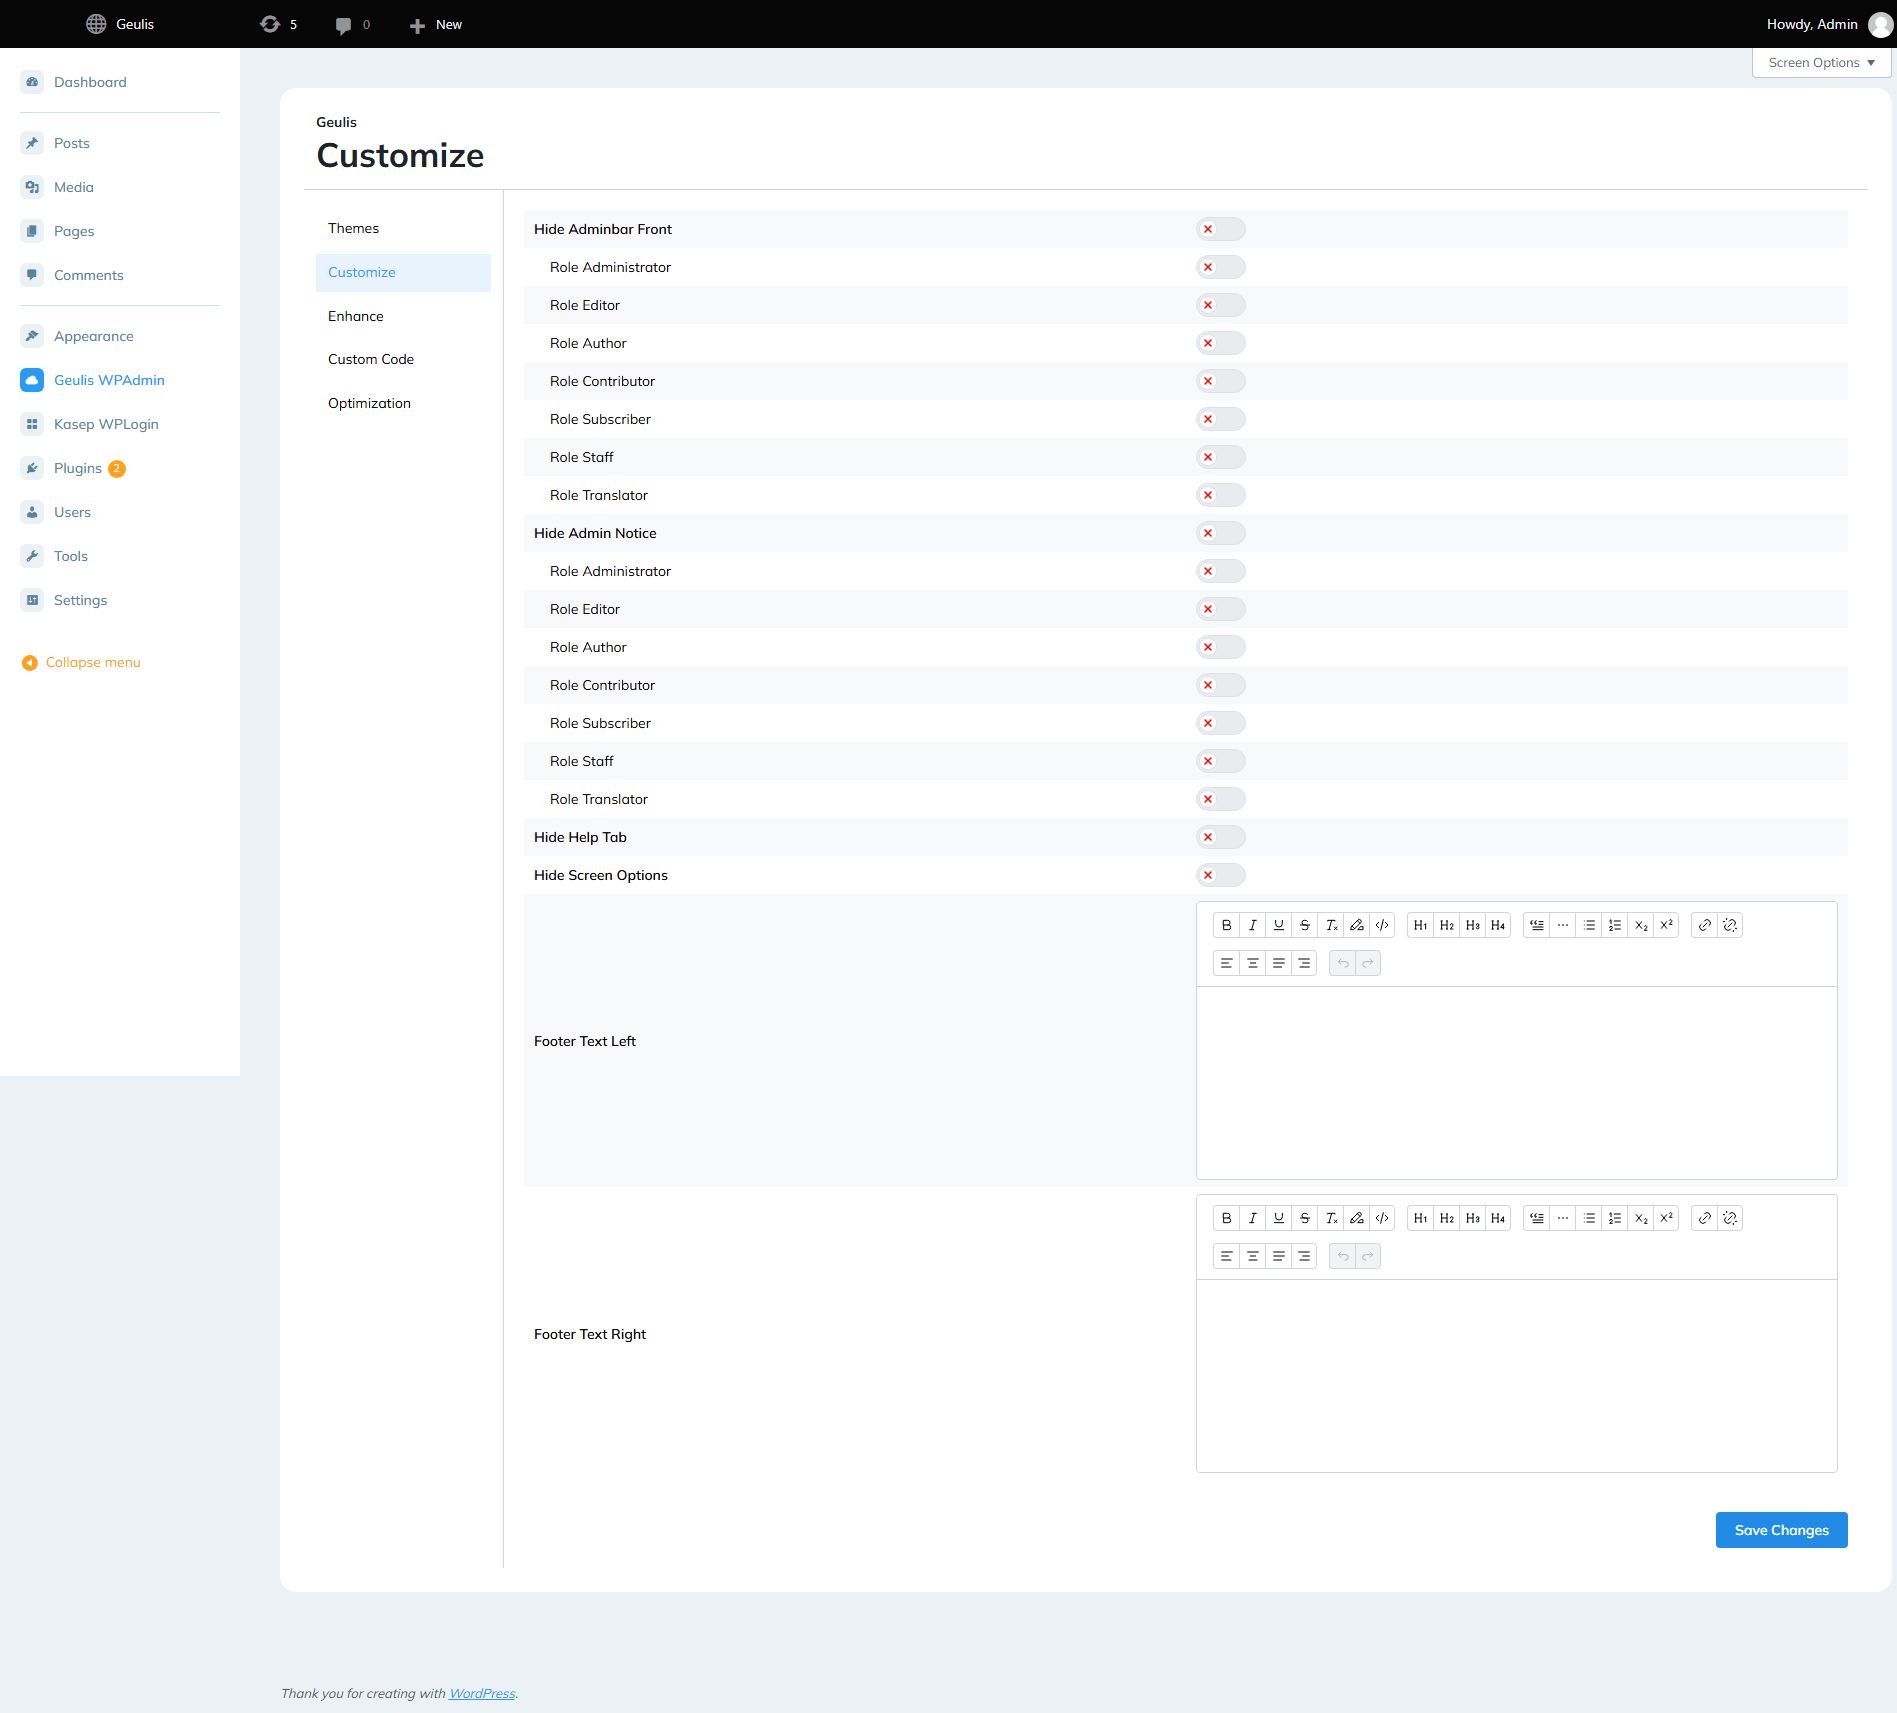The width and height of the screenshot is (1897, 1713).
Task: Apply H1 heading in Footer Text Left editor
Action: [1420, 925]
